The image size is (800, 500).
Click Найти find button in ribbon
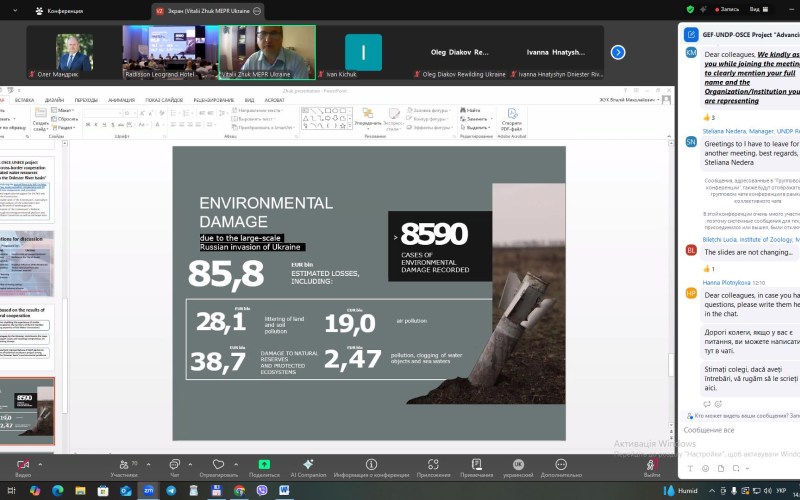point(470,110)
